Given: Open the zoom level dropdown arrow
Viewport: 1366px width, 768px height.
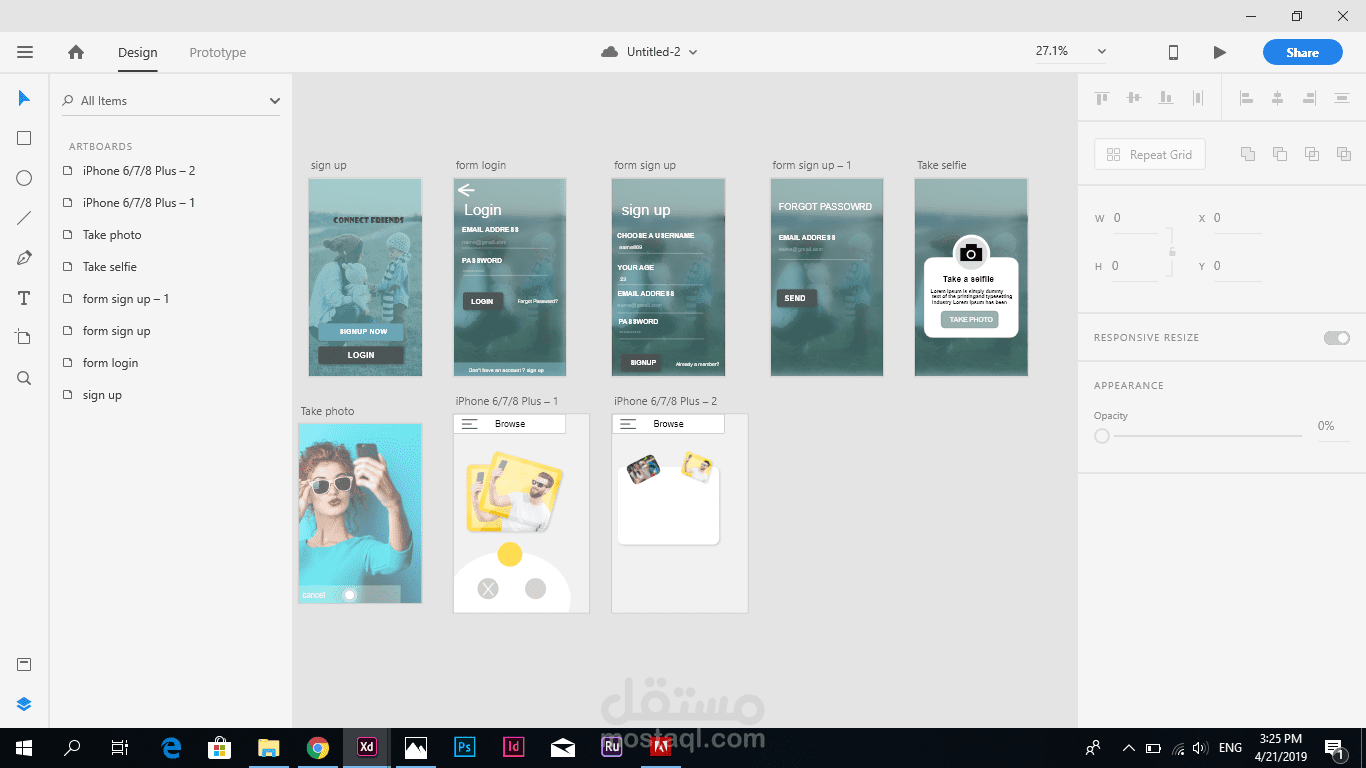Looking at the screenshot, I should pyautogui.click(x=1101, y=52).
